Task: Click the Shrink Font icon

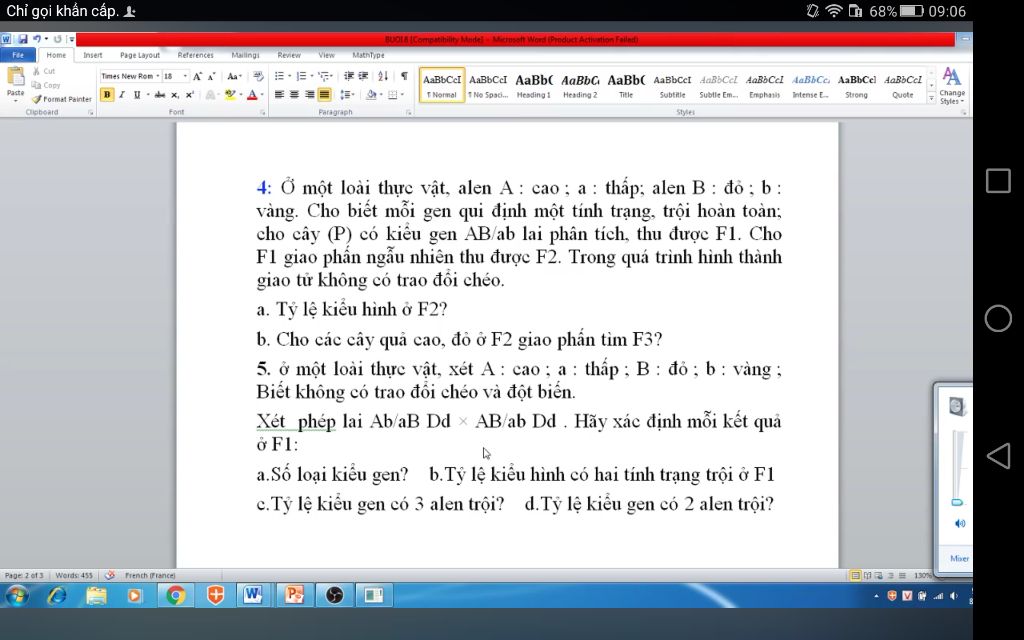Action: [x=211, y=76]
